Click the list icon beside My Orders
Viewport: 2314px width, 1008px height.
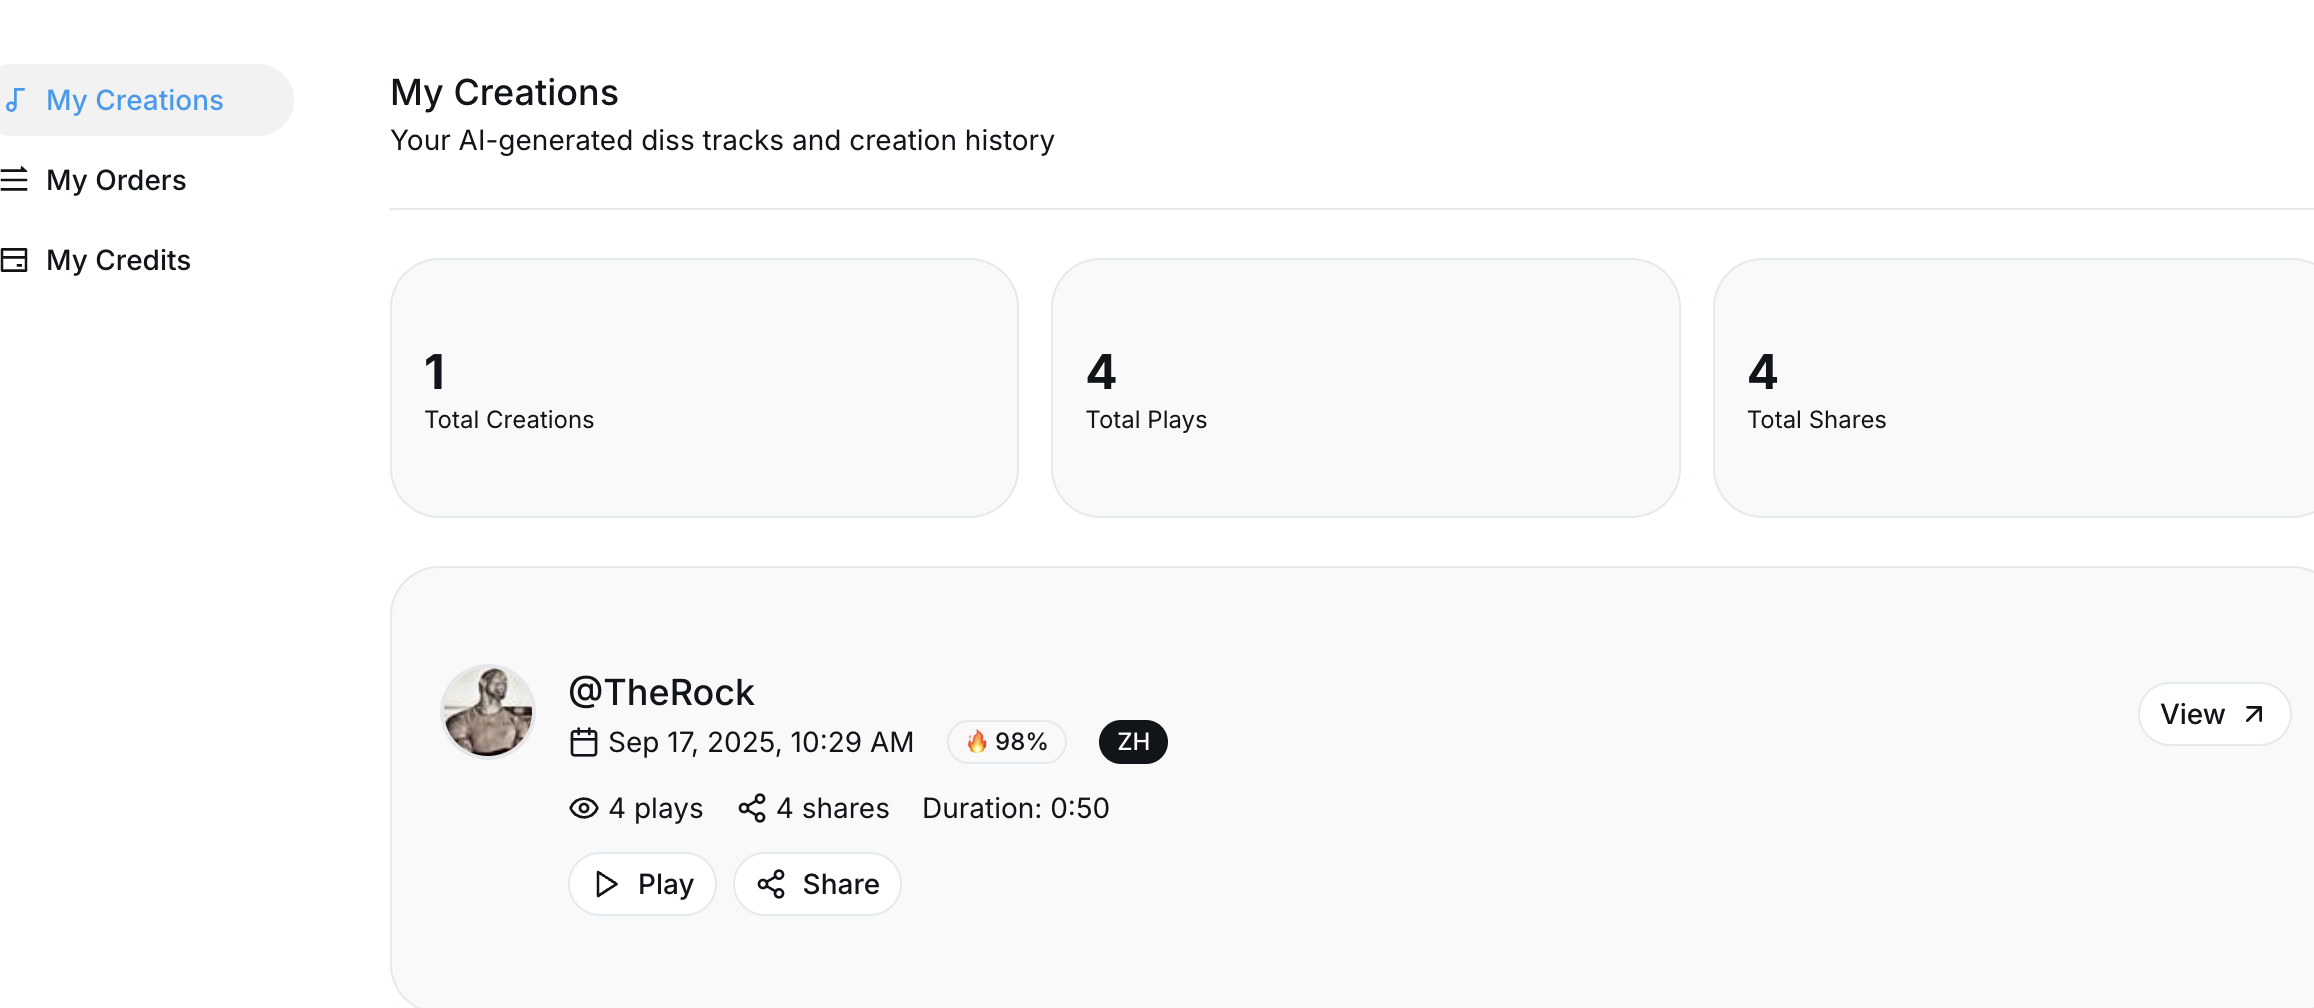[14, 180]
